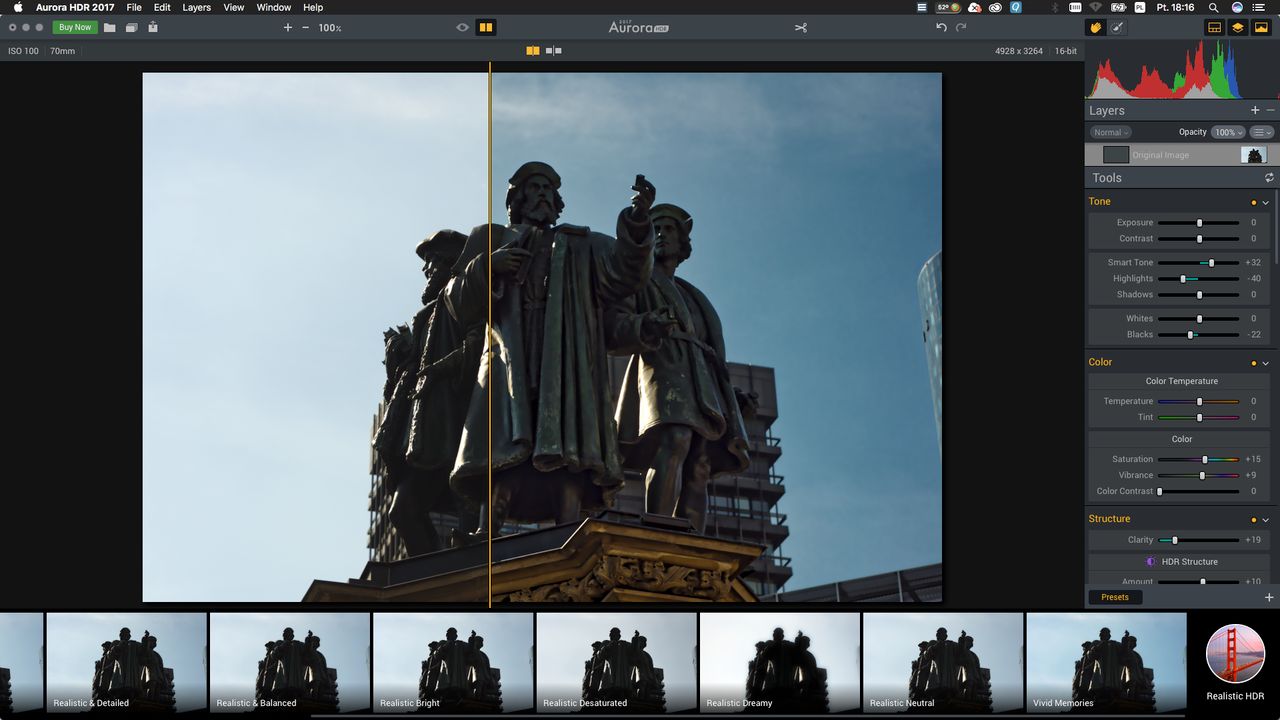
Task: Open the View menu
Action: [234, 7]
